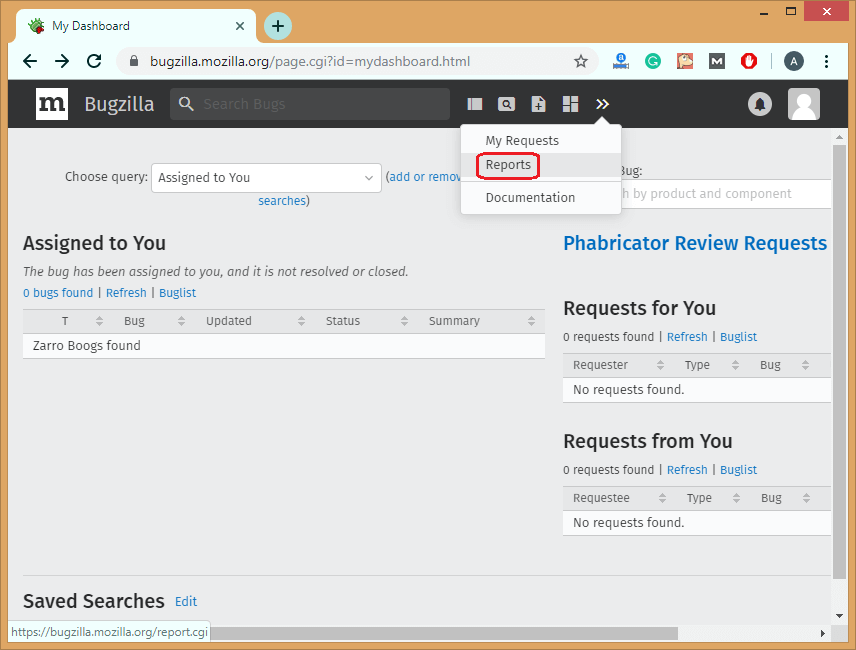856x650 pixels.
Task: Click the scroll down arrow
Action: click(839, 616)
